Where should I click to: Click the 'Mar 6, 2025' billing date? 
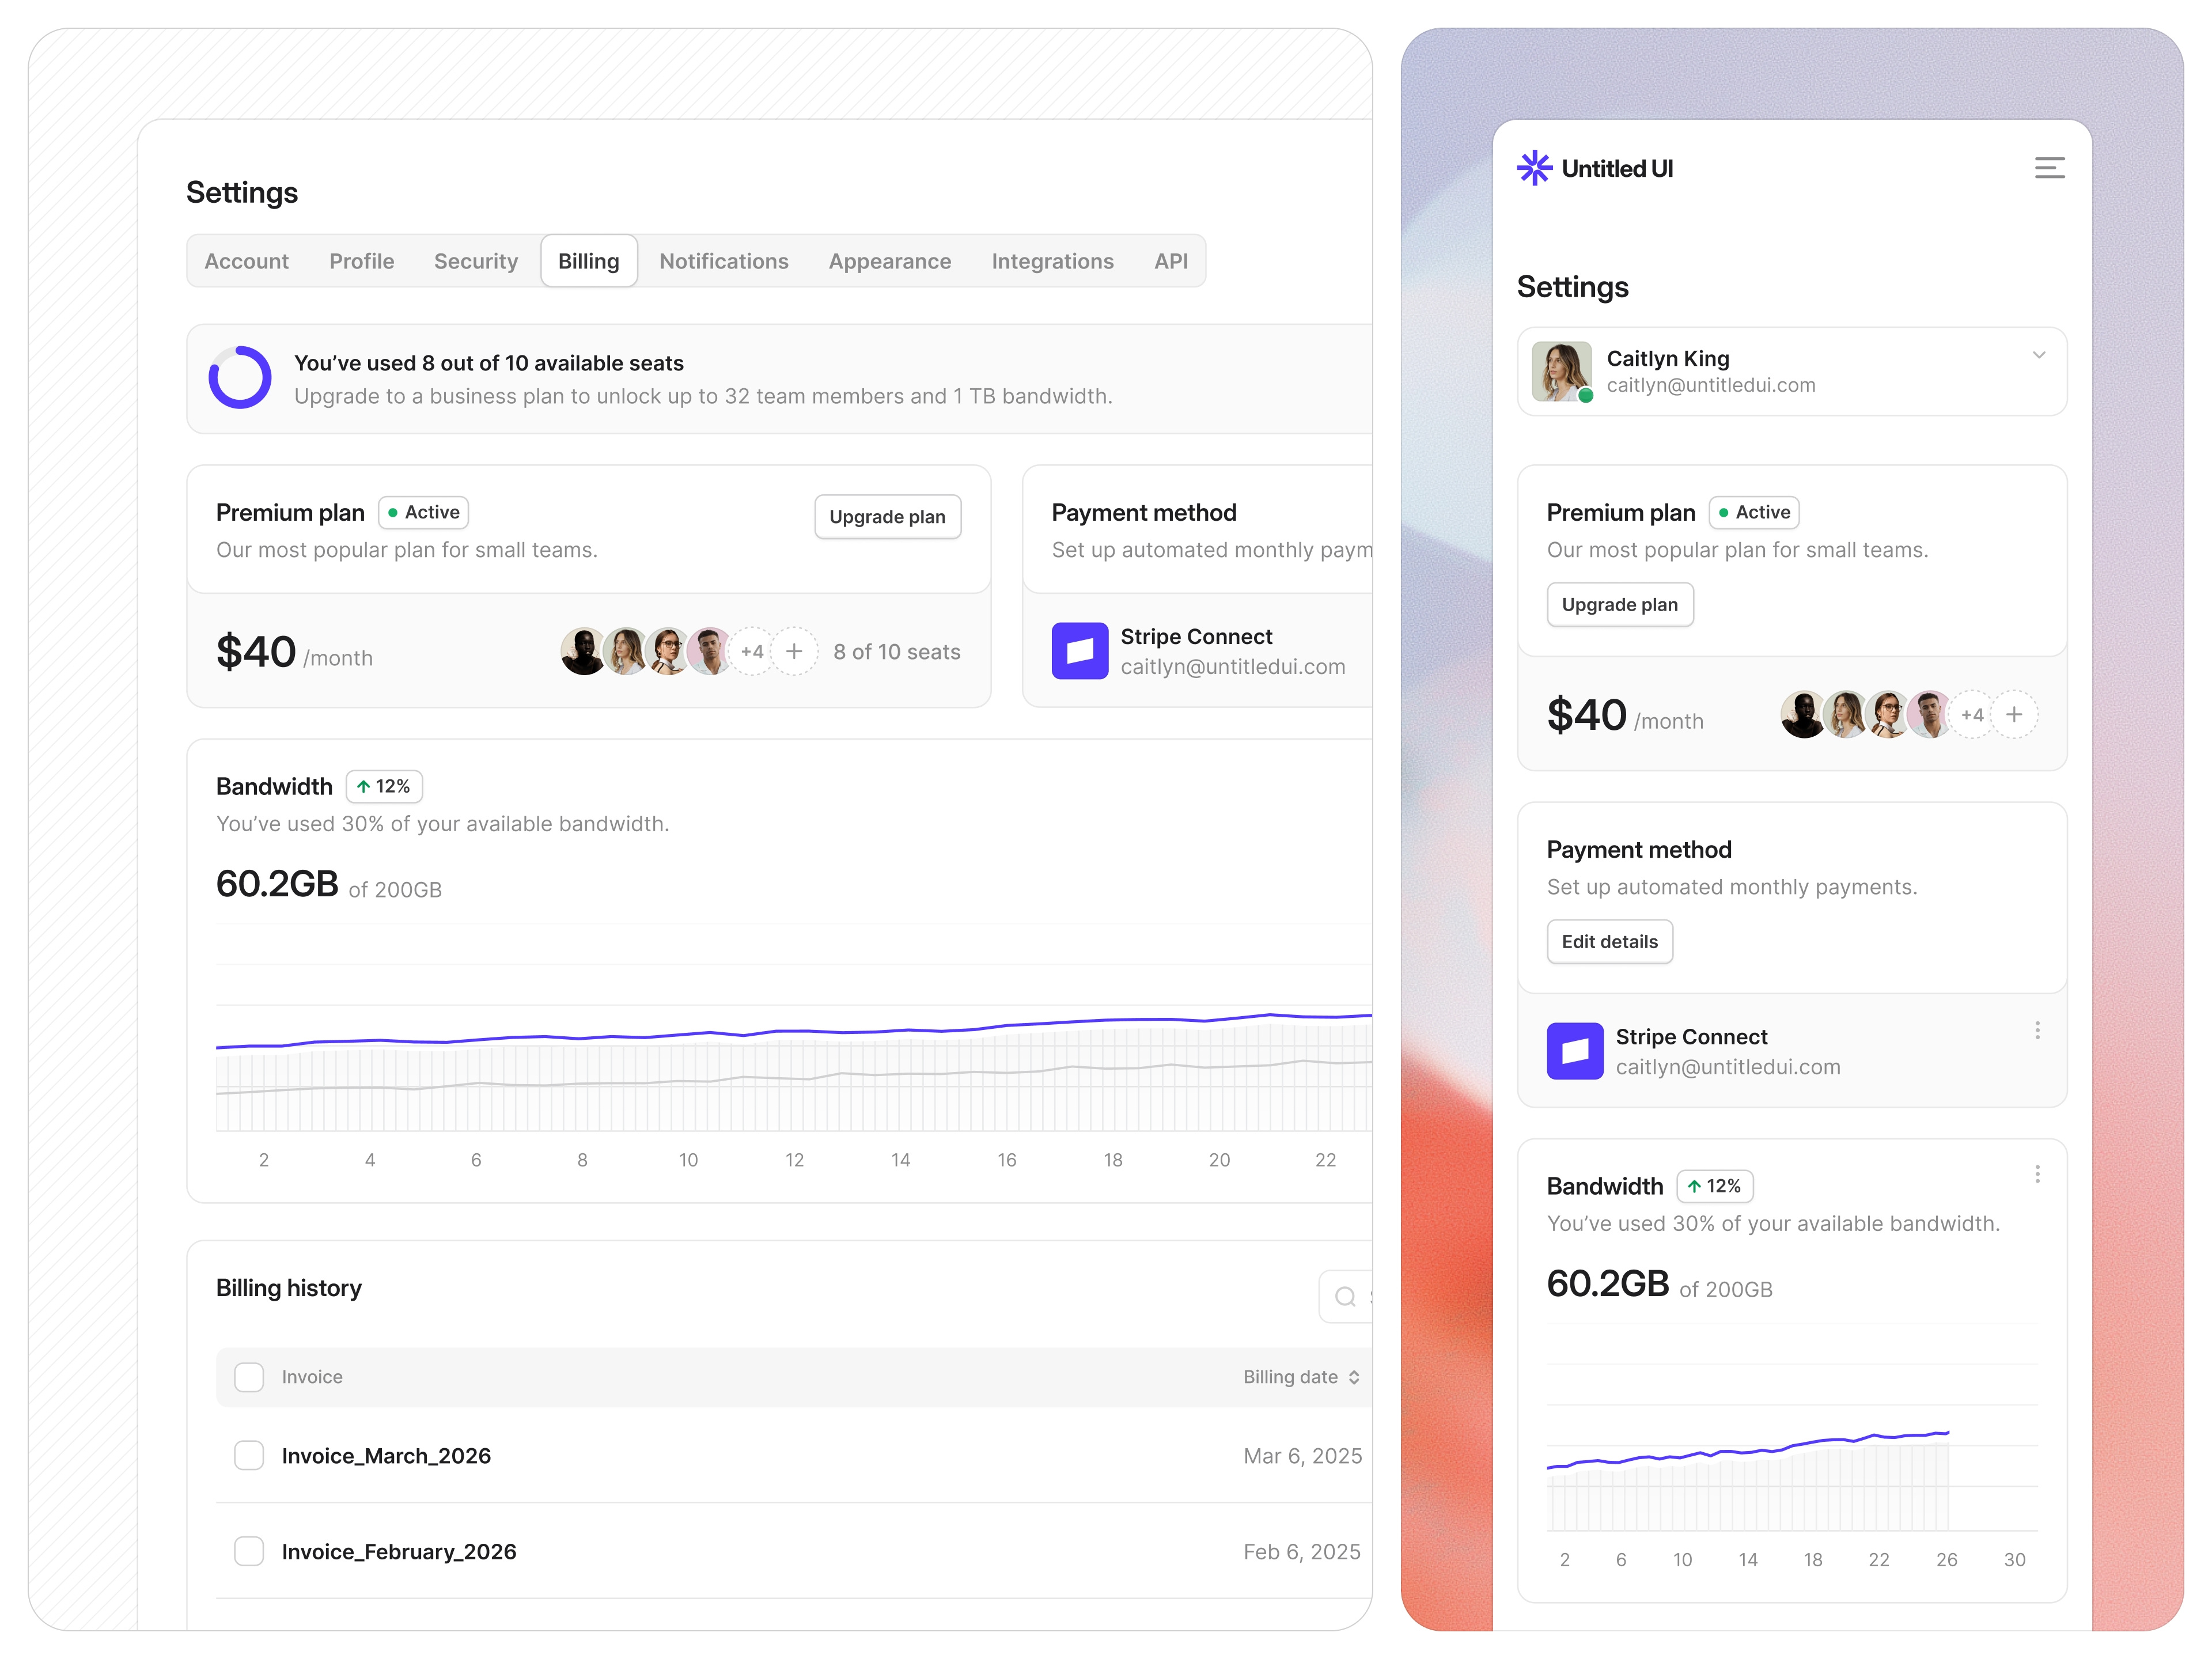(1303, 1456)
